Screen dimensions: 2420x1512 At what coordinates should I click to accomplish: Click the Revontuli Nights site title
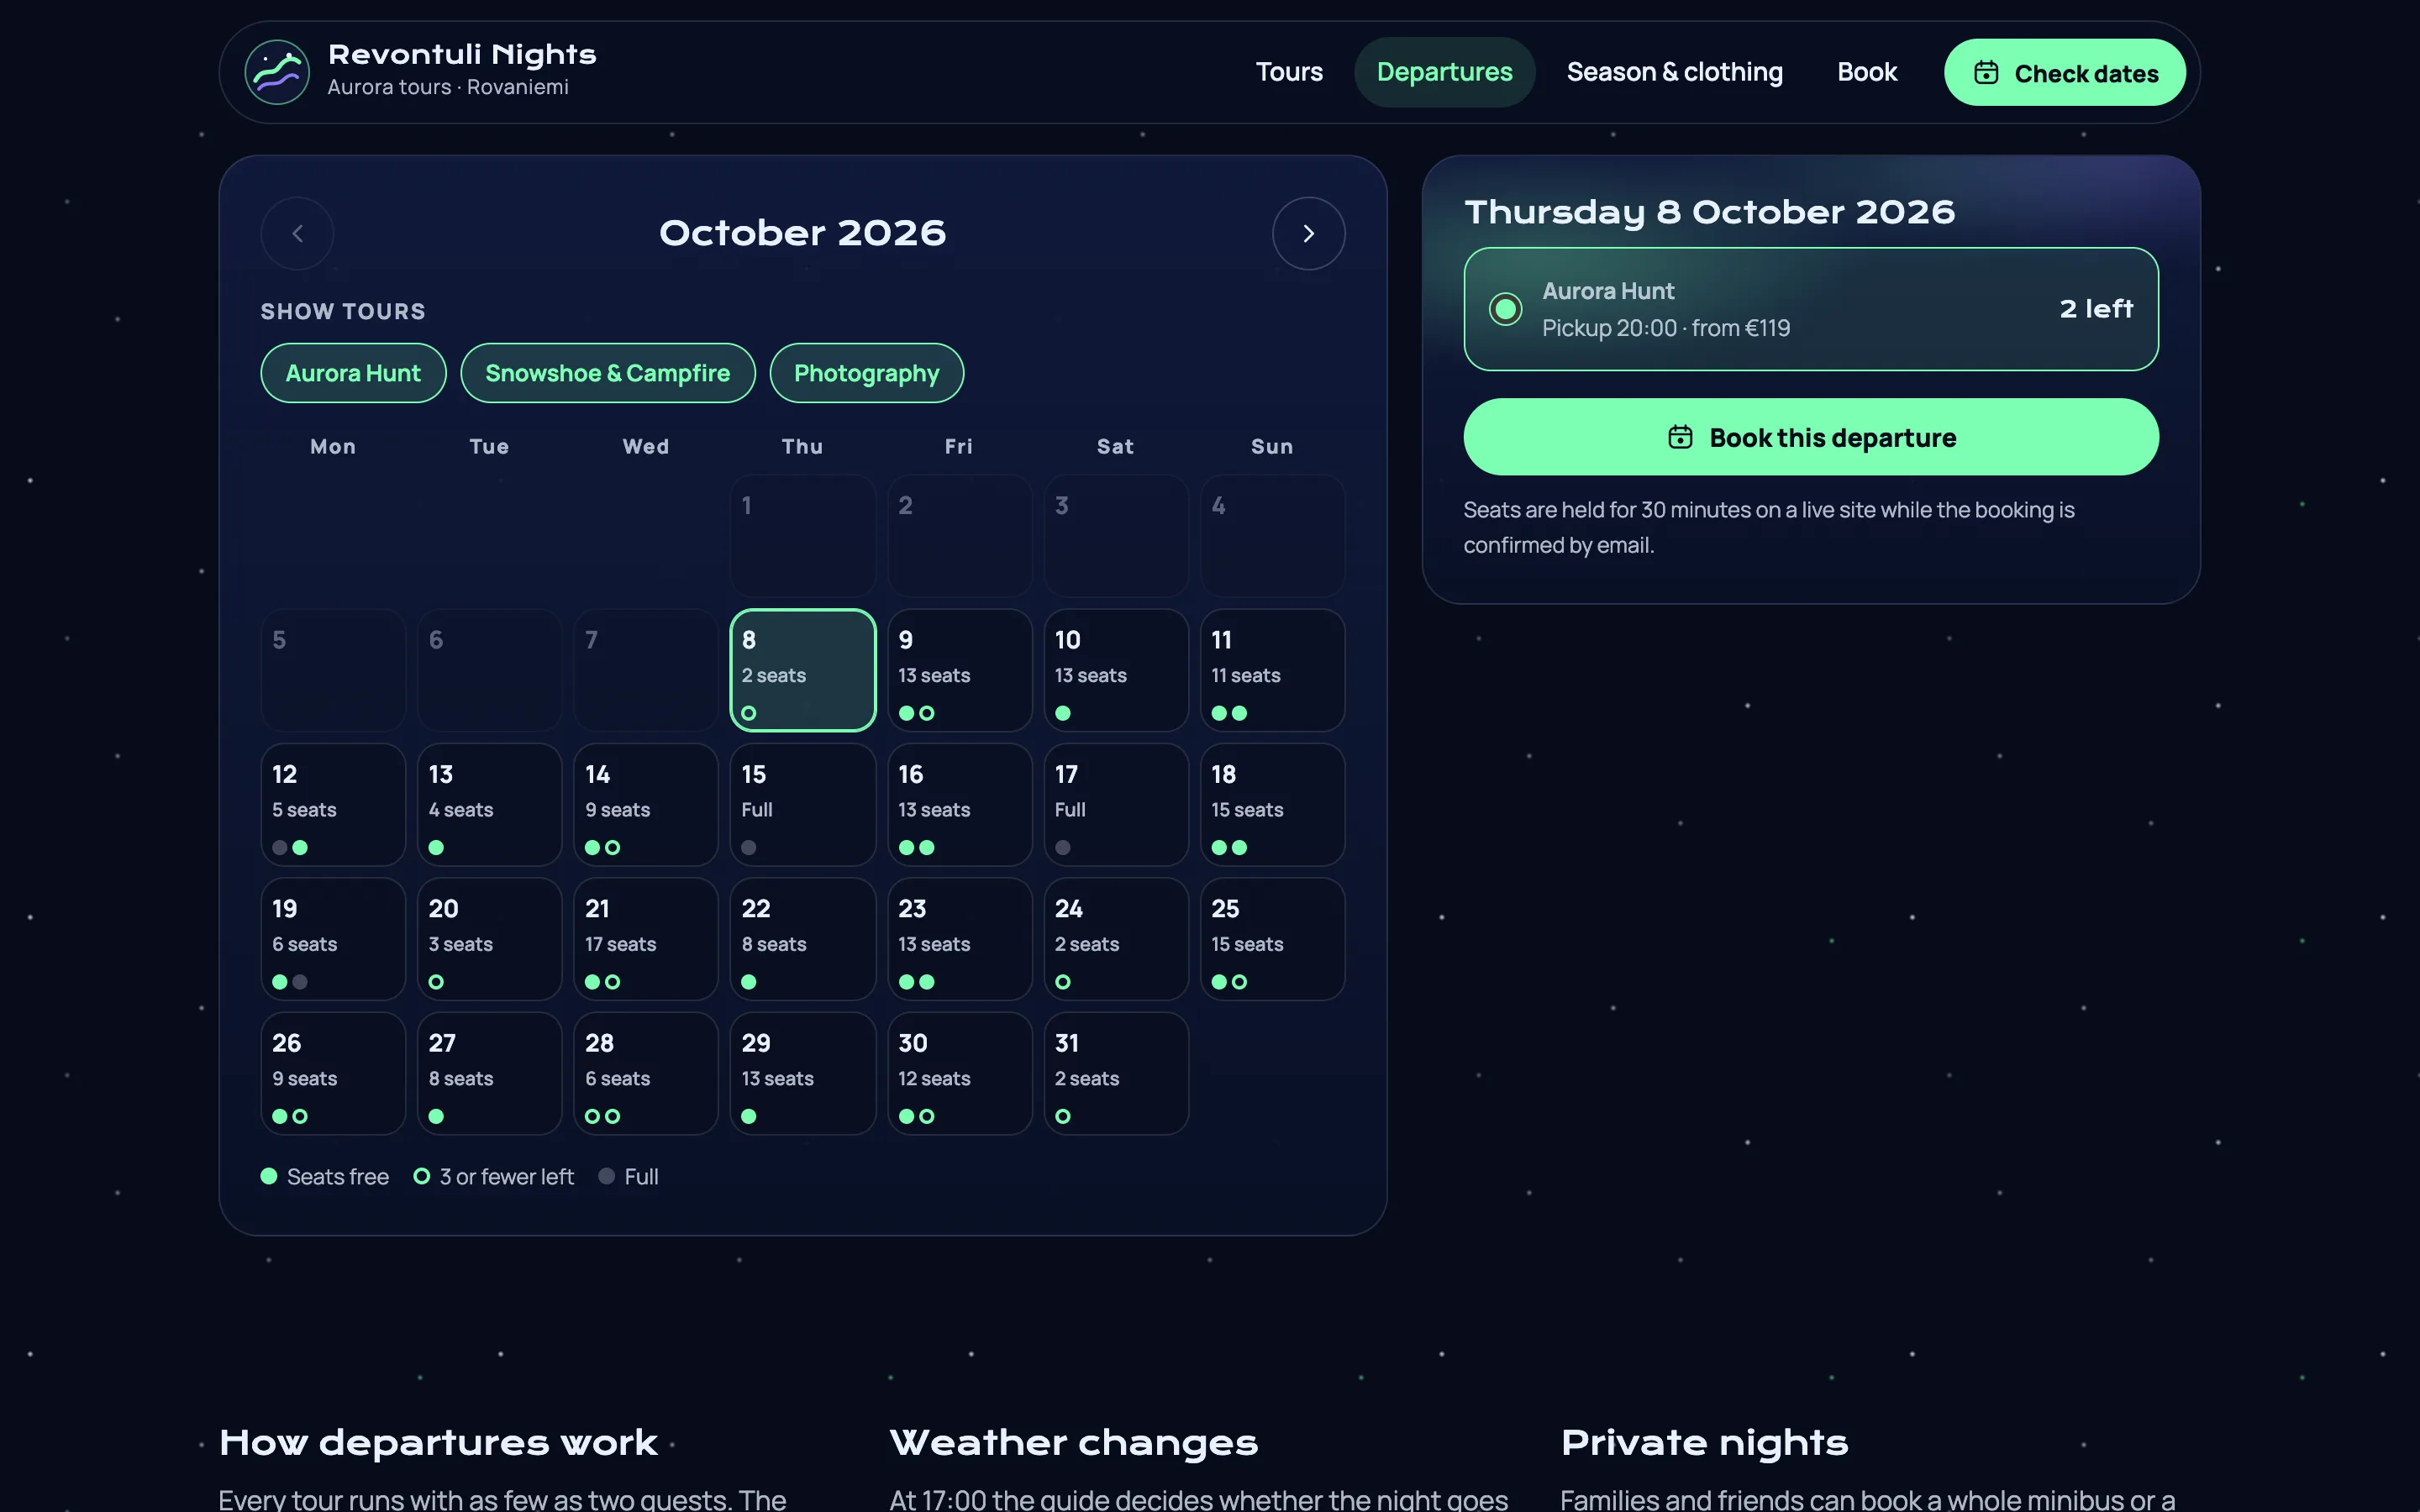[x=462, y=54]
